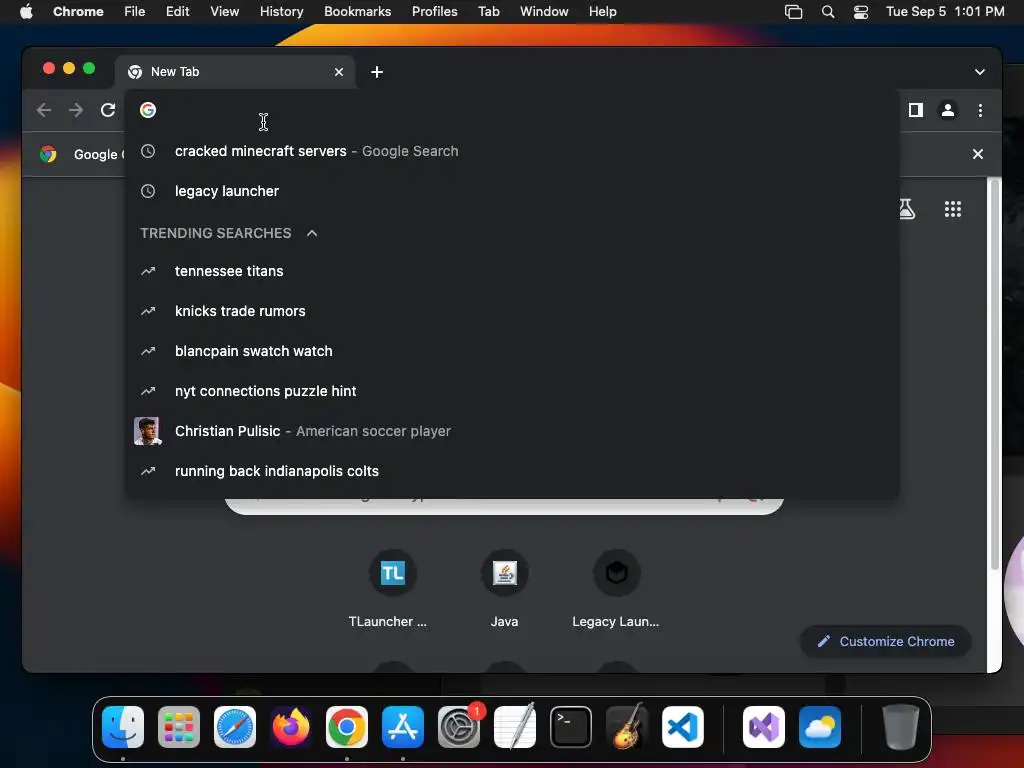Image resolution: width=1024 pixels, height=768 pixels.
Task: Open Terminal from the Dock
Action: point(571,727)
